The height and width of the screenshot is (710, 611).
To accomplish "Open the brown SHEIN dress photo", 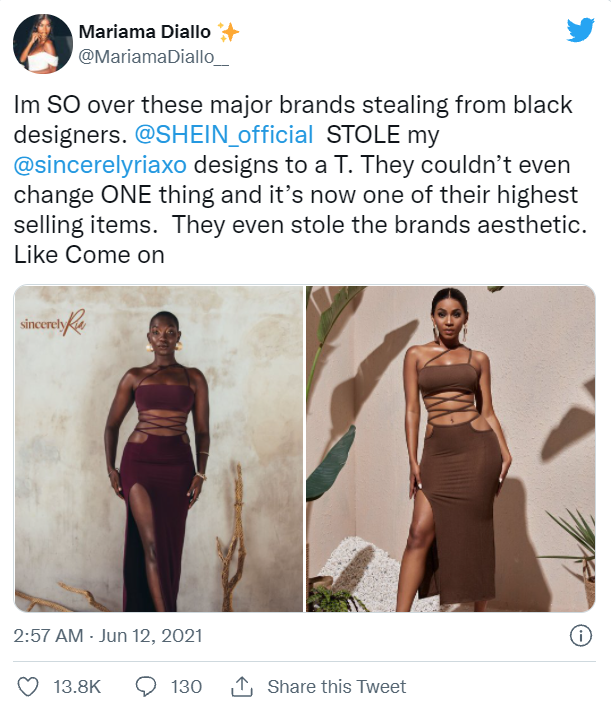I will pos(451,449).
